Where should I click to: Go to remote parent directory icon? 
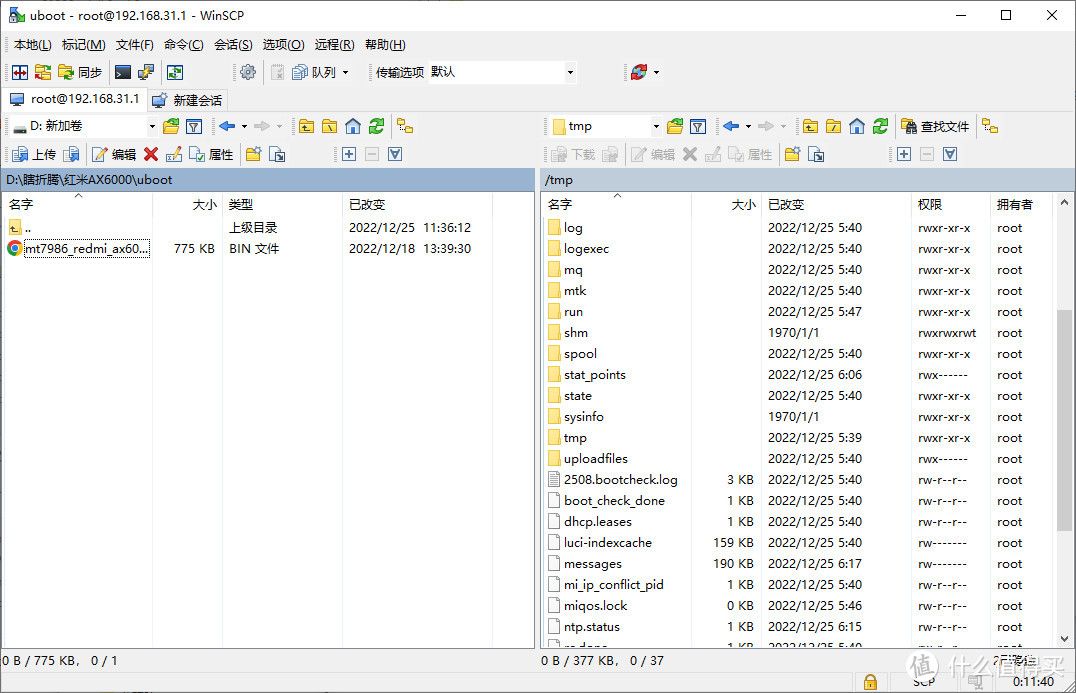pos(810,126)
